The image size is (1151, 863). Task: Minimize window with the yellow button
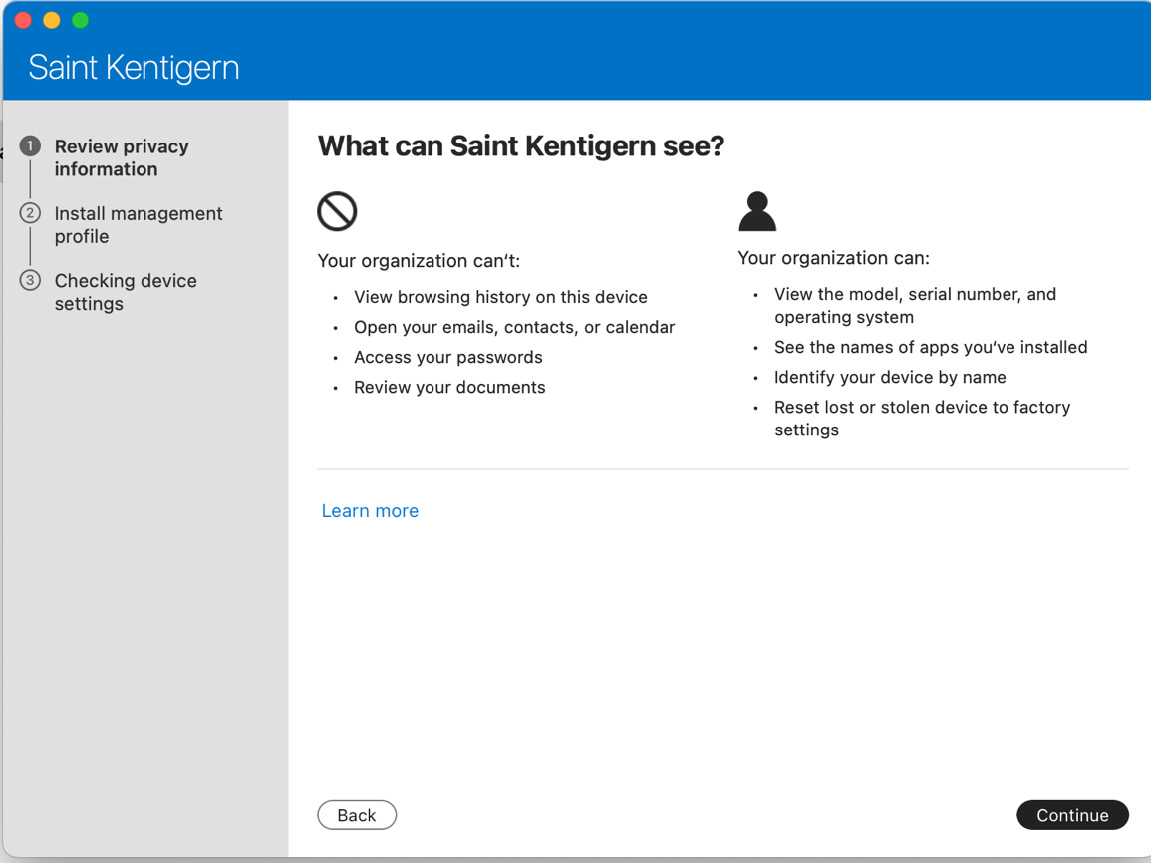51,20
